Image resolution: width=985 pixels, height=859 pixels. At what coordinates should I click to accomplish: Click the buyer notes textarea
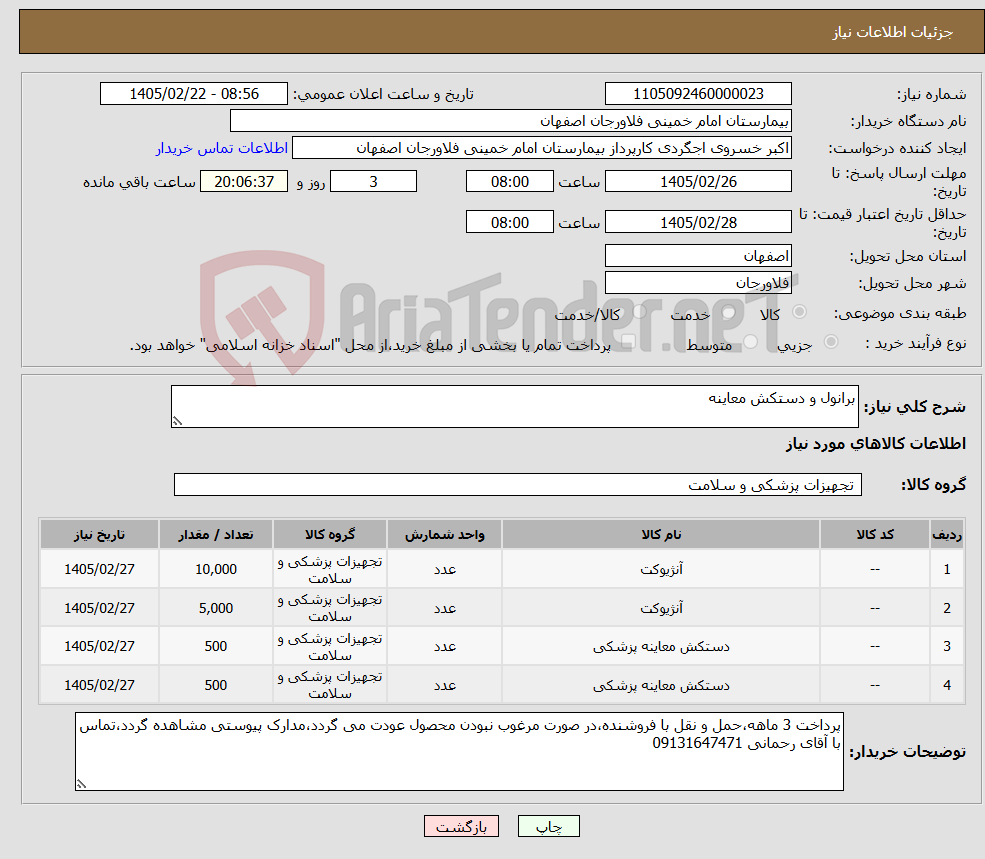[459, 752]
